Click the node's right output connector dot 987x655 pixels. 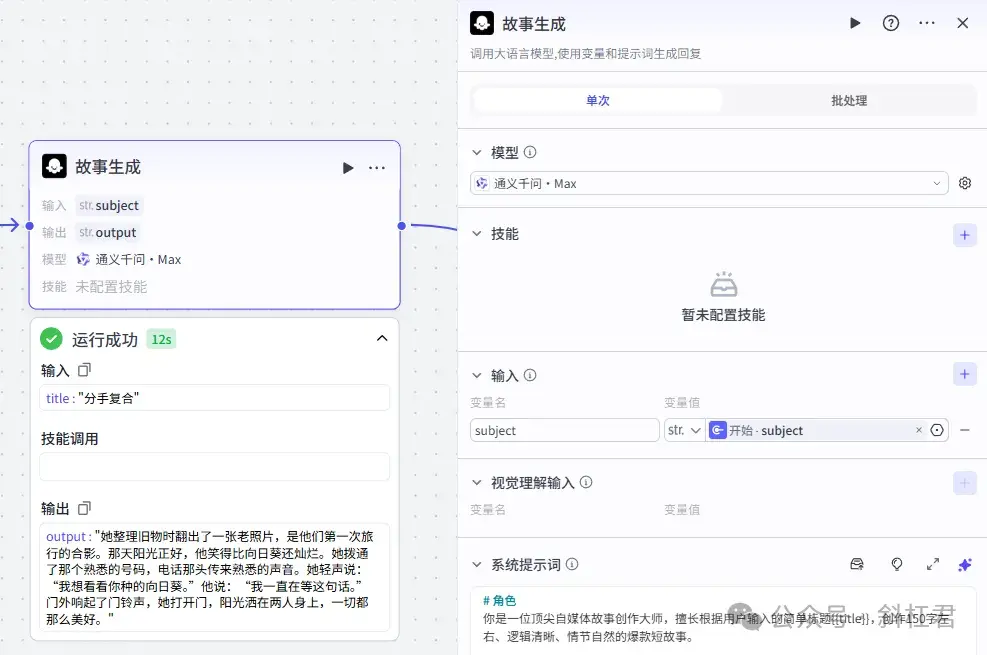pos(402,225)
